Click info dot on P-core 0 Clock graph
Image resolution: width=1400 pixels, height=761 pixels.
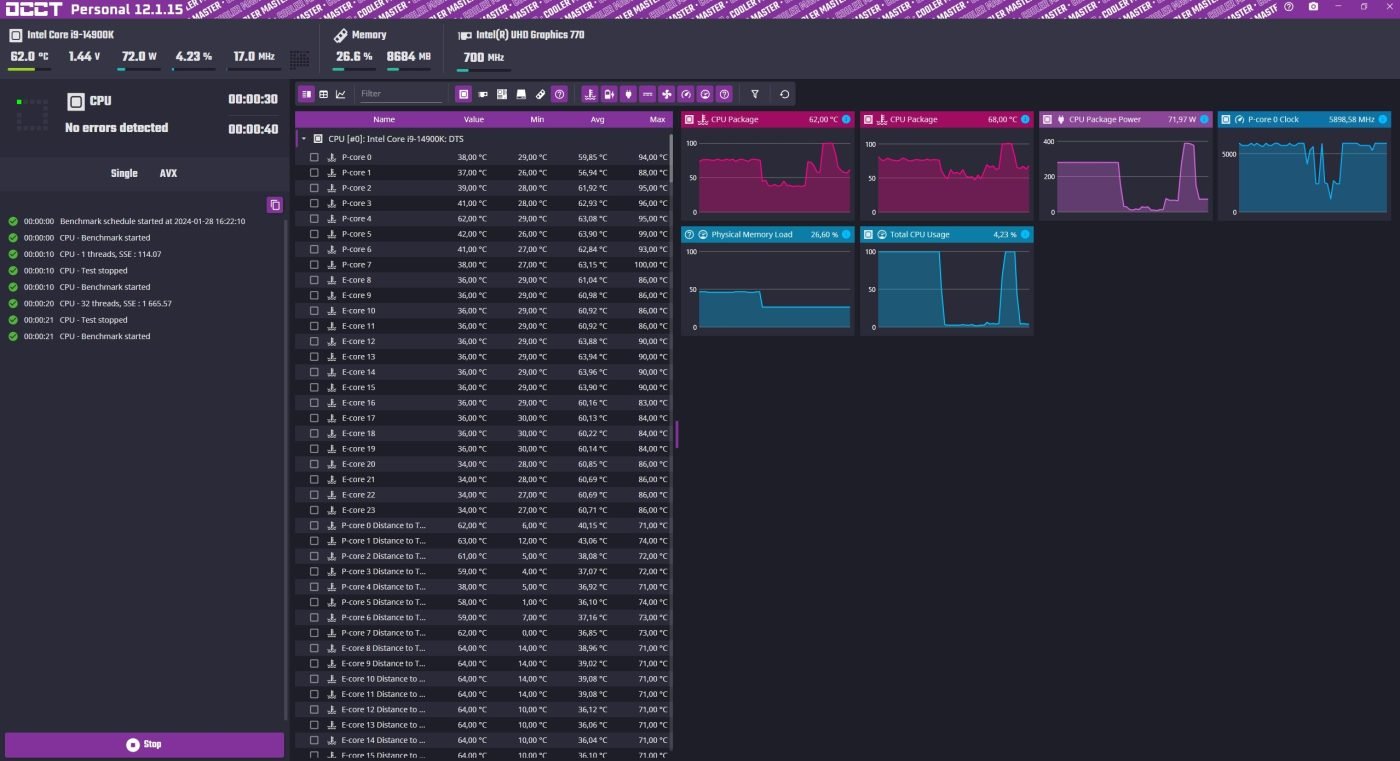tap(1382, 120)
